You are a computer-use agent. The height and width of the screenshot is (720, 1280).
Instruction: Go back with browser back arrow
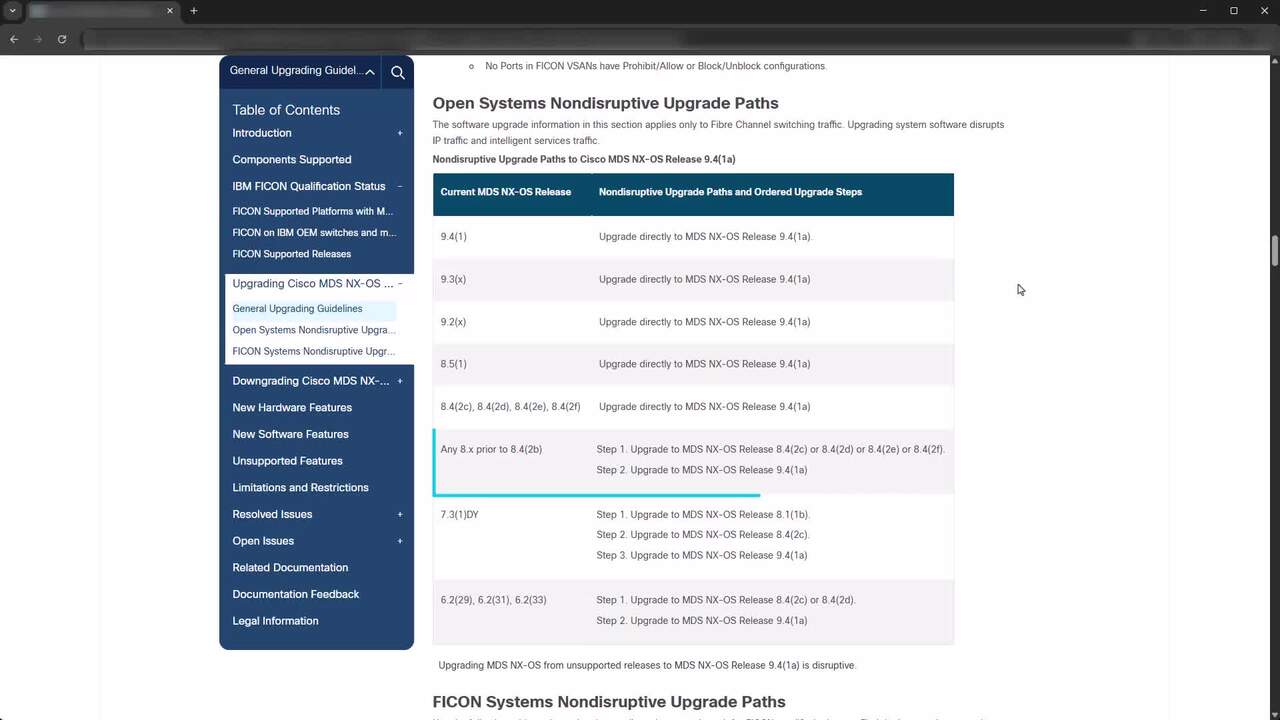point(14,39)
